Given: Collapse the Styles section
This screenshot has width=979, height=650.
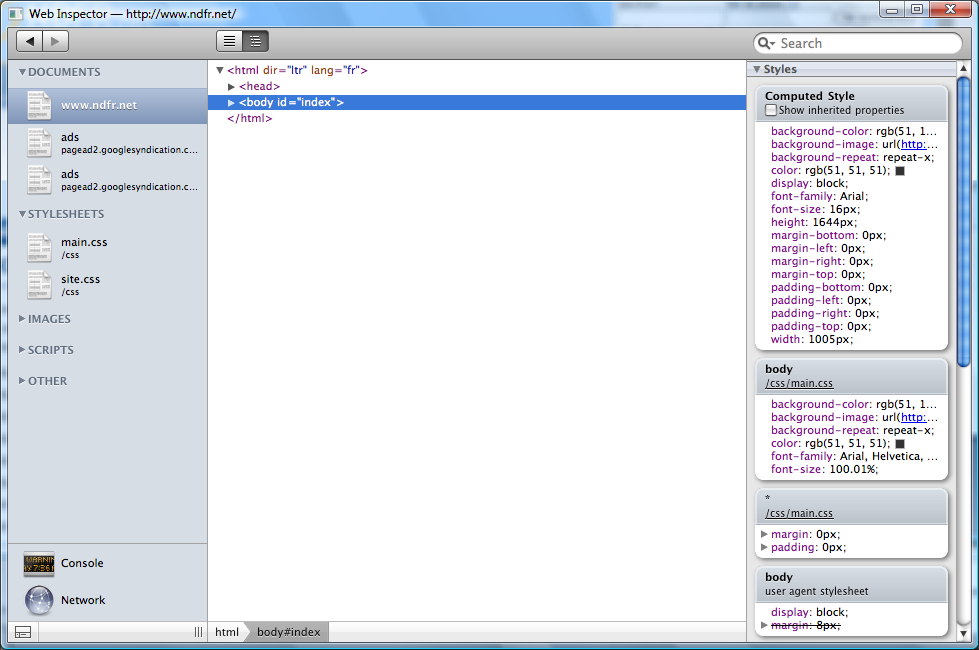Looking at the screenshot, I should pos(756,69).
